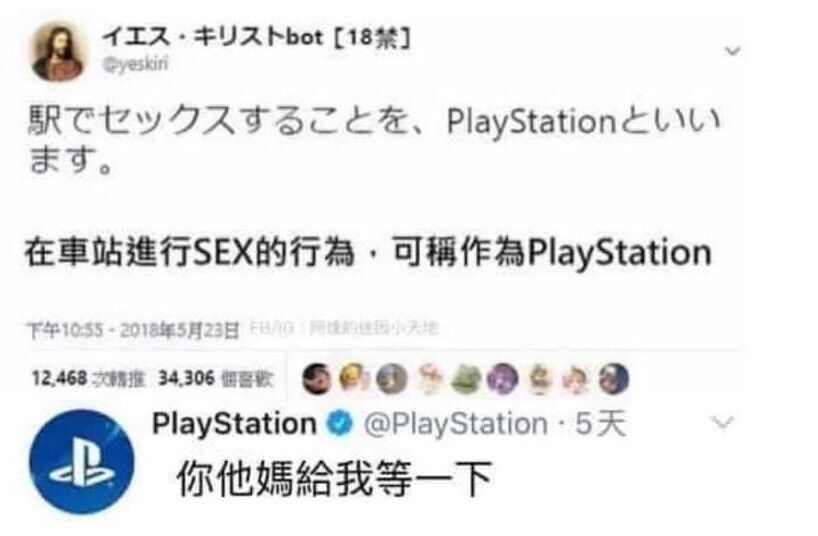Expand the PlayStation reply options chevron

[x=723, y=422]
